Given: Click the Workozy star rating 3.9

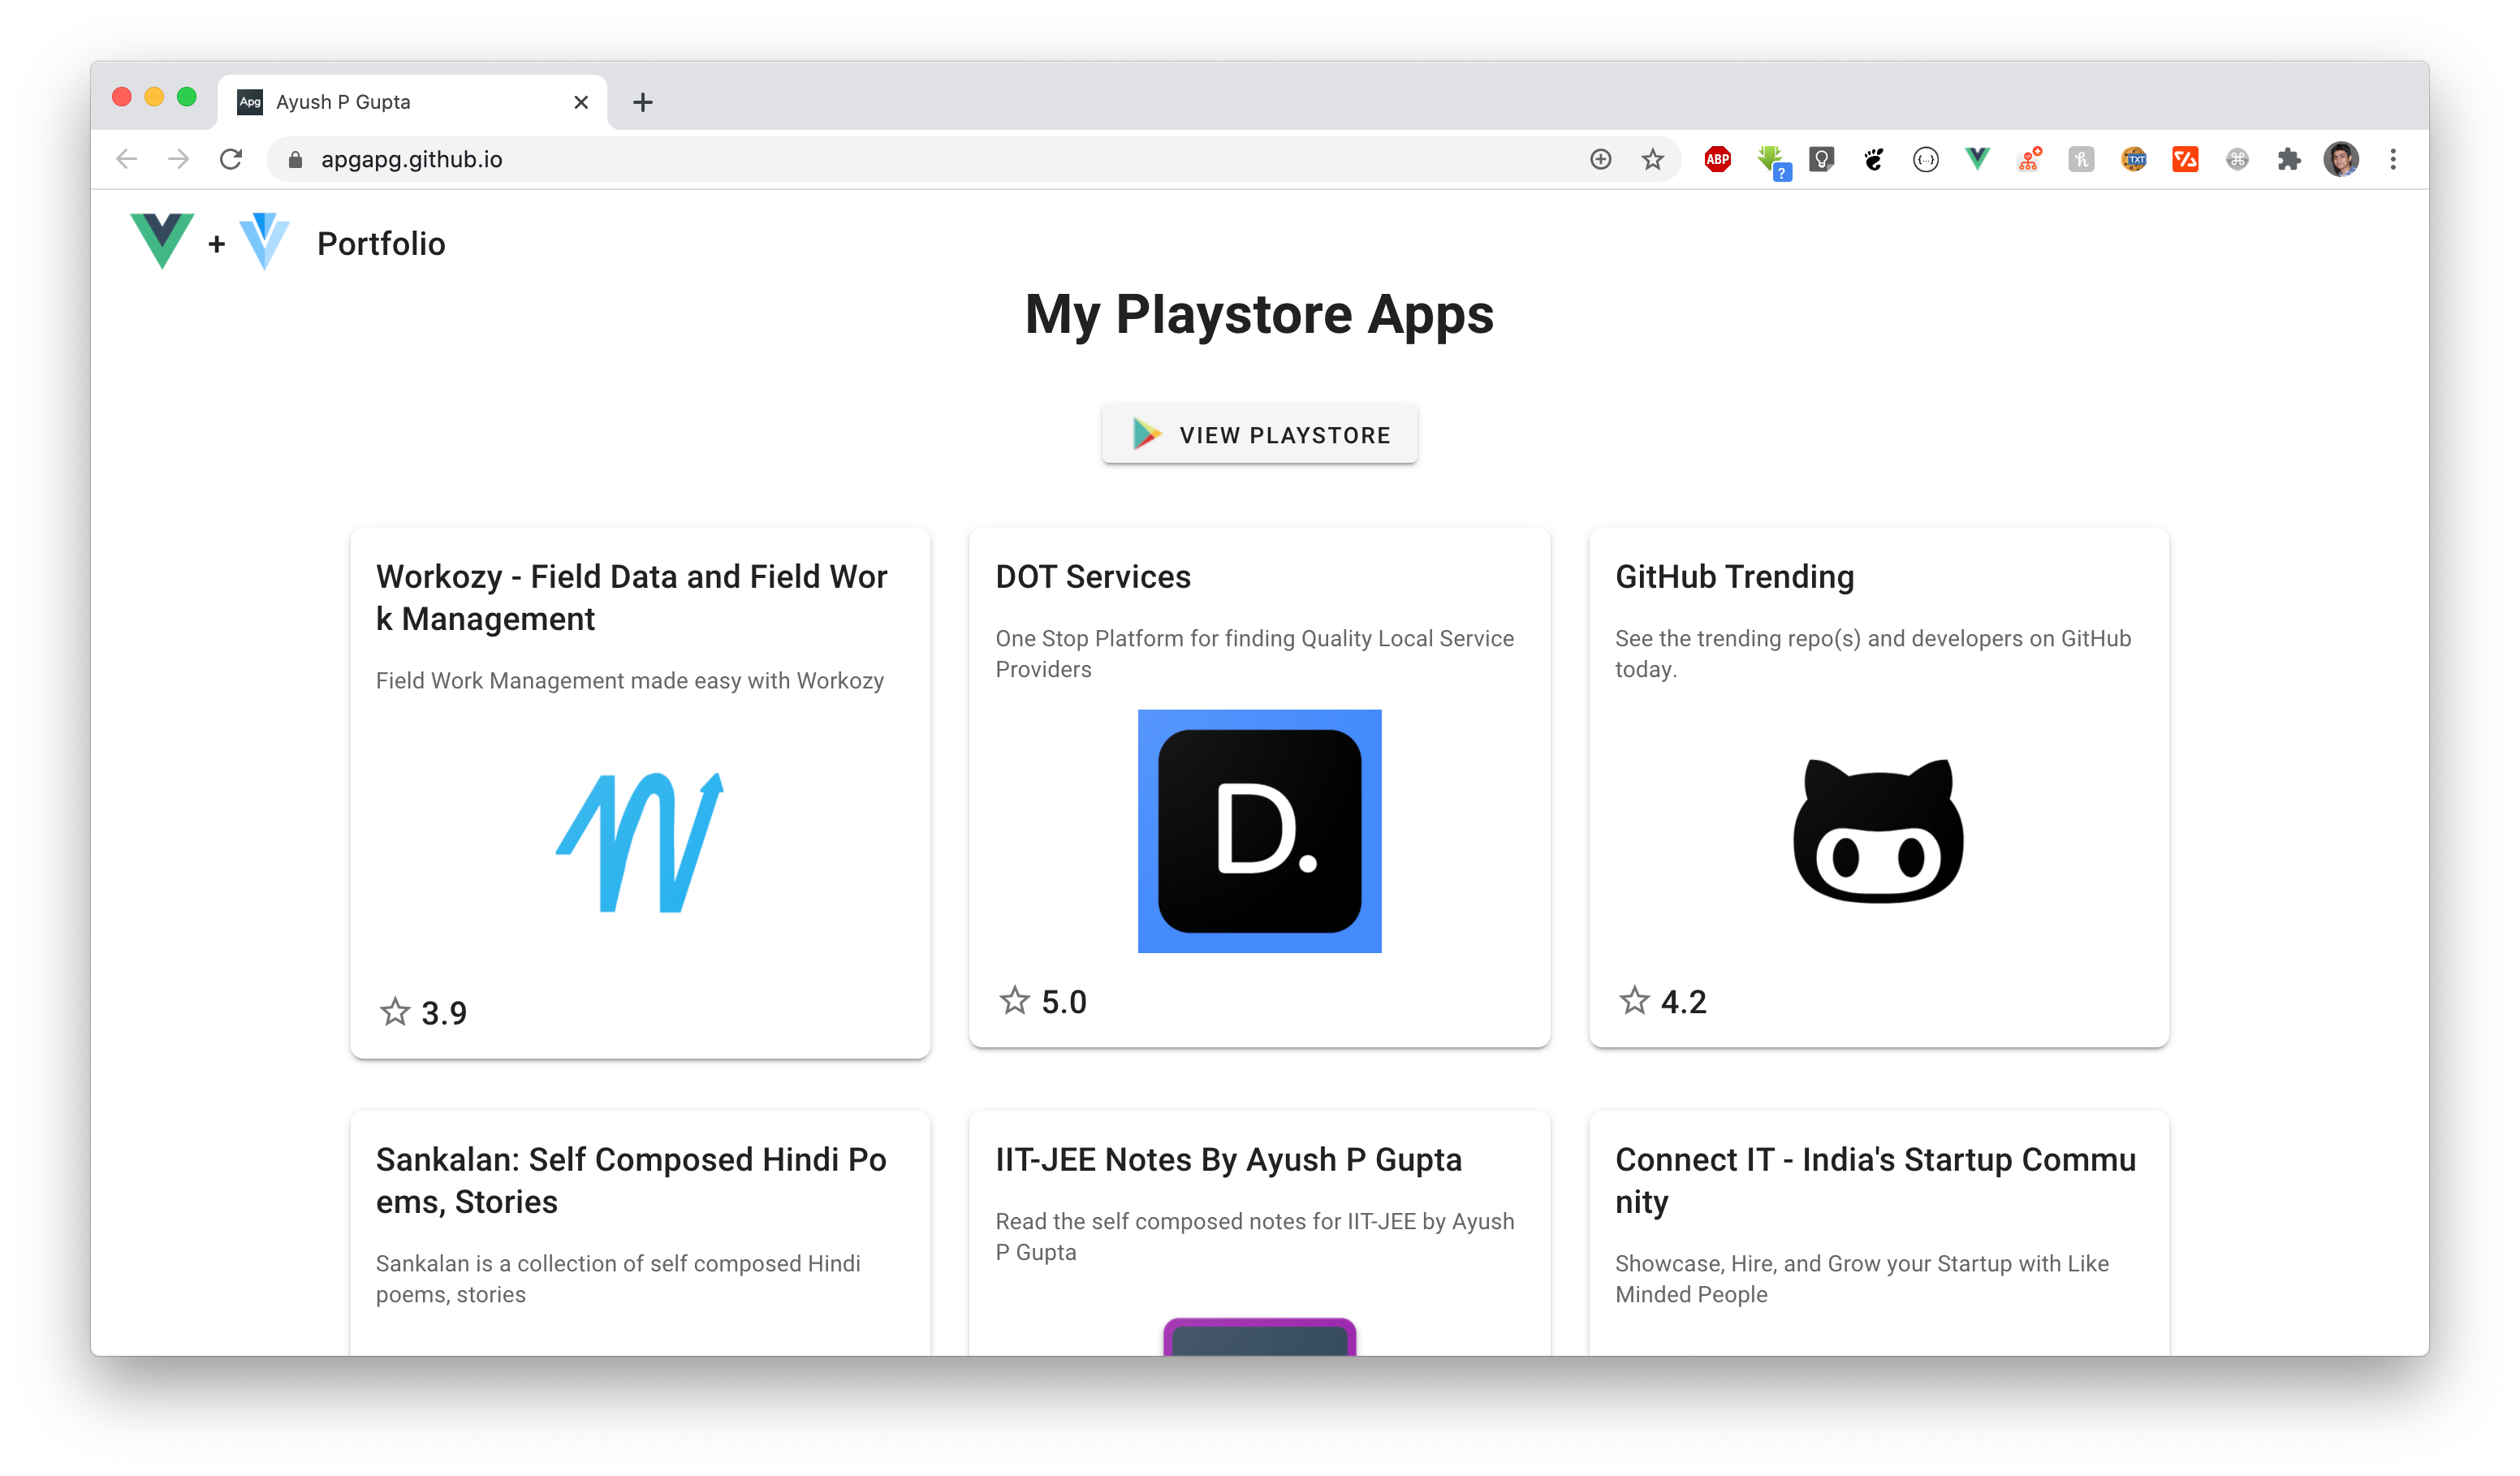Looking at the screenshot, I should click(424, 1012).
